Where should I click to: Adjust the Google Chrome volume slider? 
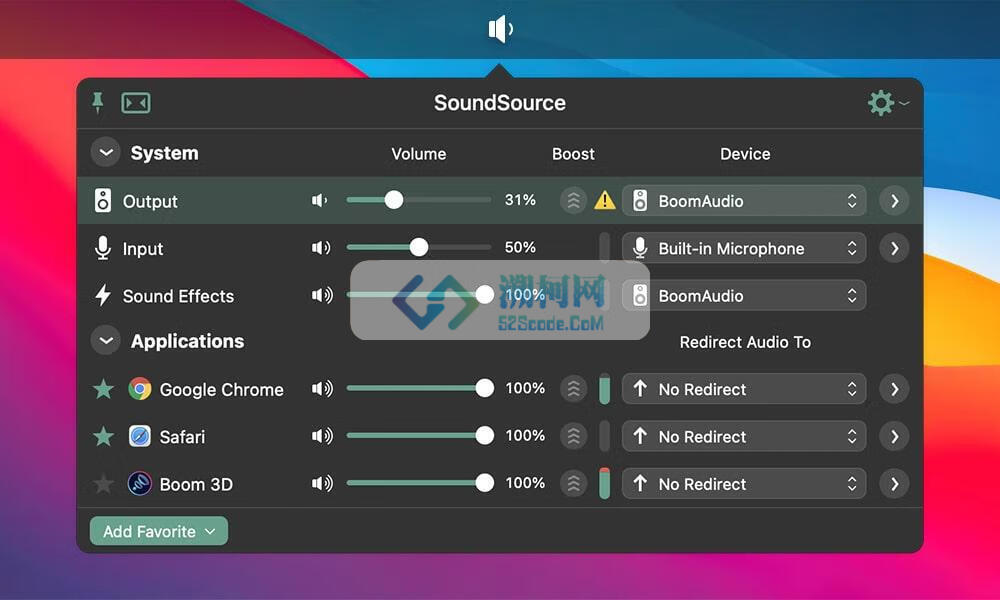tap(420, 388)
